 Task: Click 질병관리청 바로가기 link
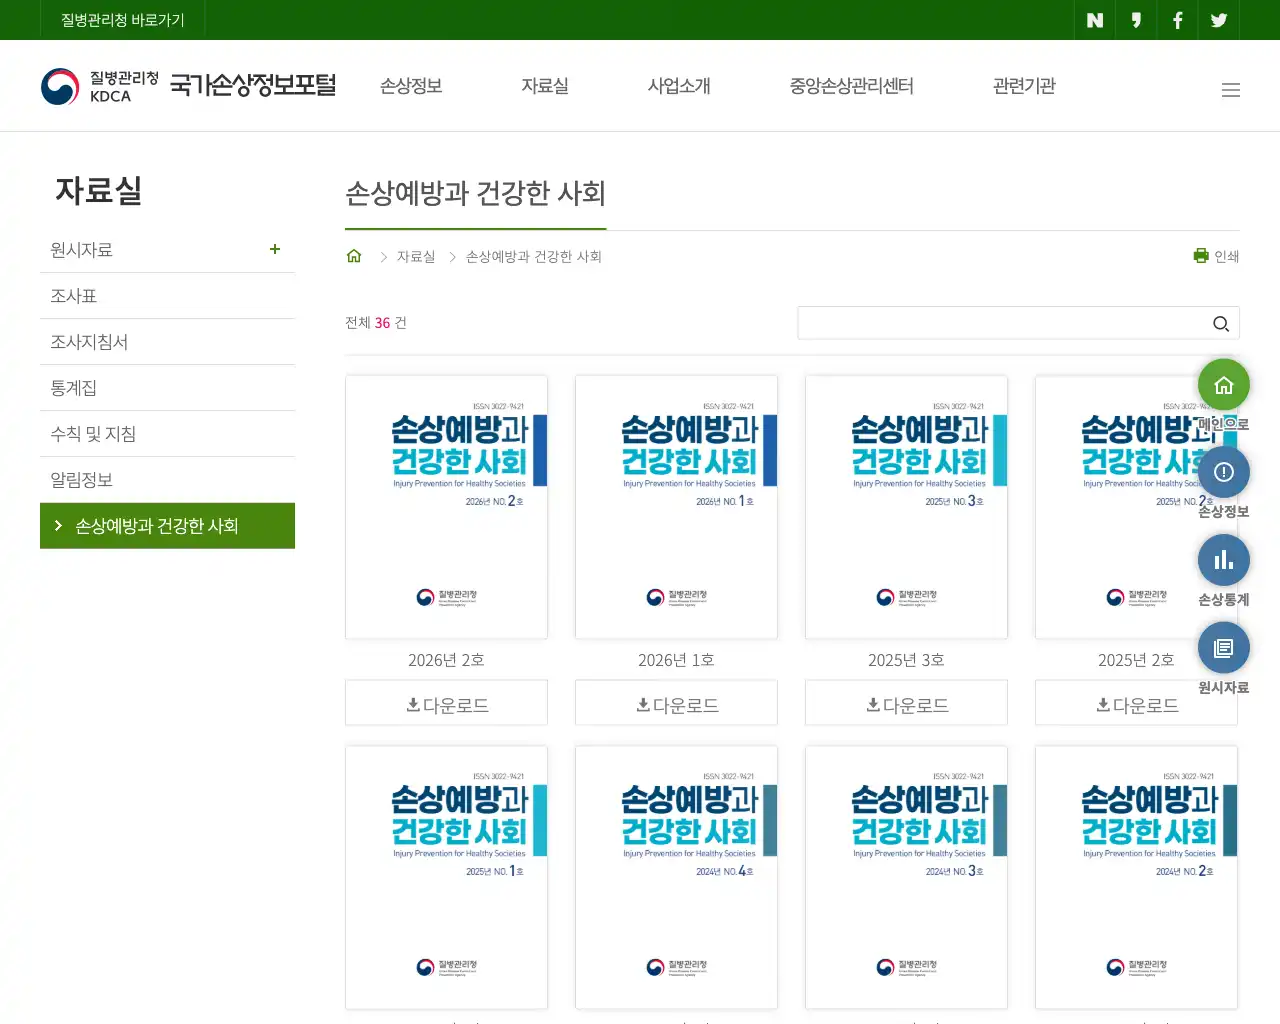coord(123,20)
